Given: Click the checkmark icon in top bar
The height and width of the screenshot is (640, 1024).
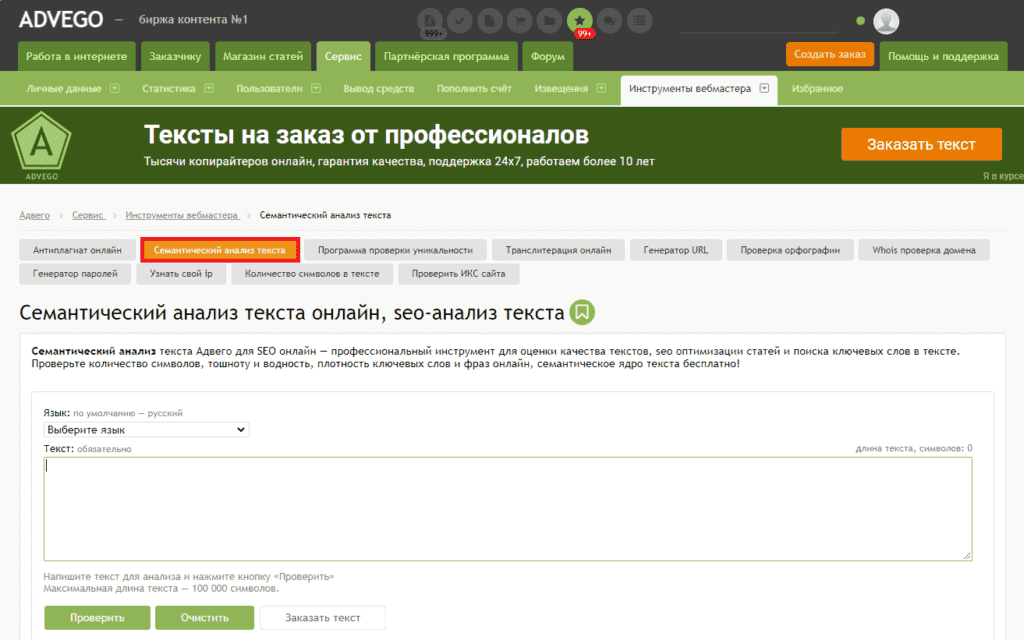Looking at the screenshot, I should point(460,20).
